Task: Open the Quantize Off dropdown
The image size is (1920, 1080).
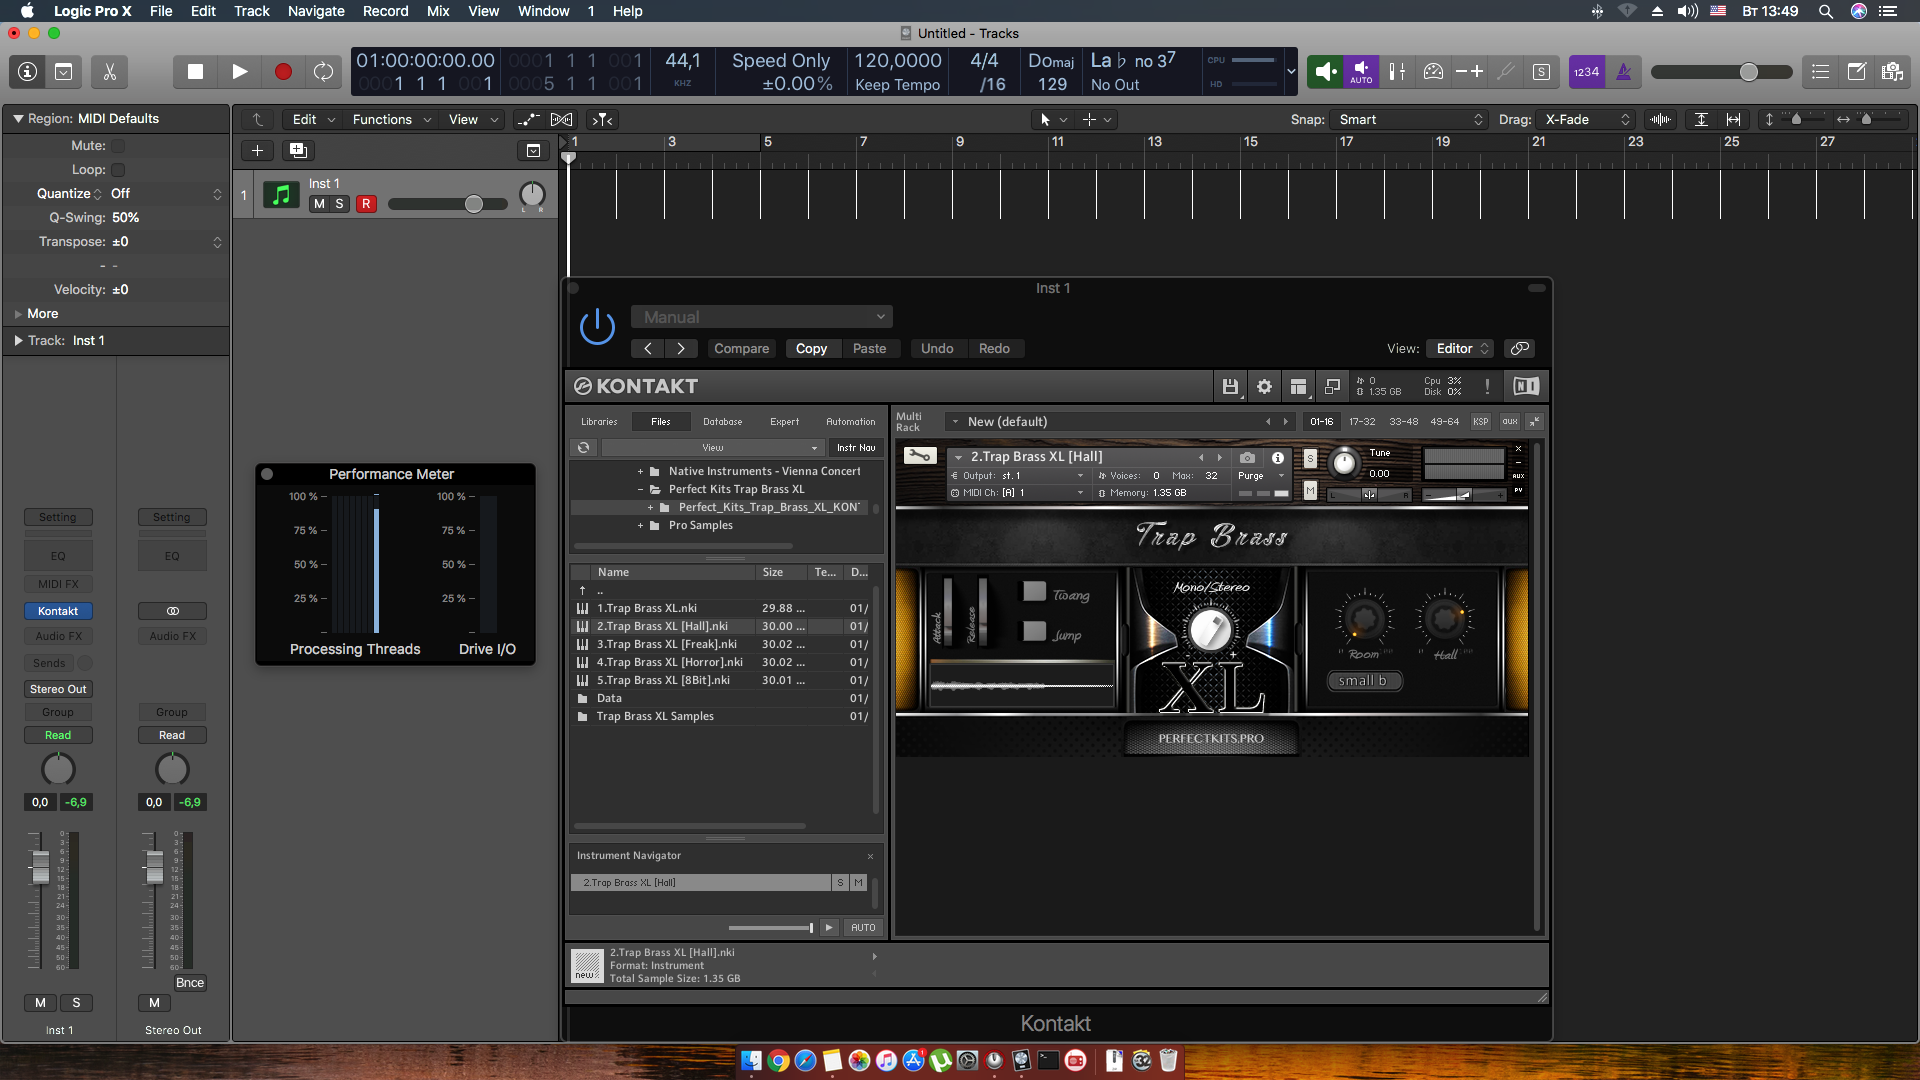Action: click(x=166, y=194)
